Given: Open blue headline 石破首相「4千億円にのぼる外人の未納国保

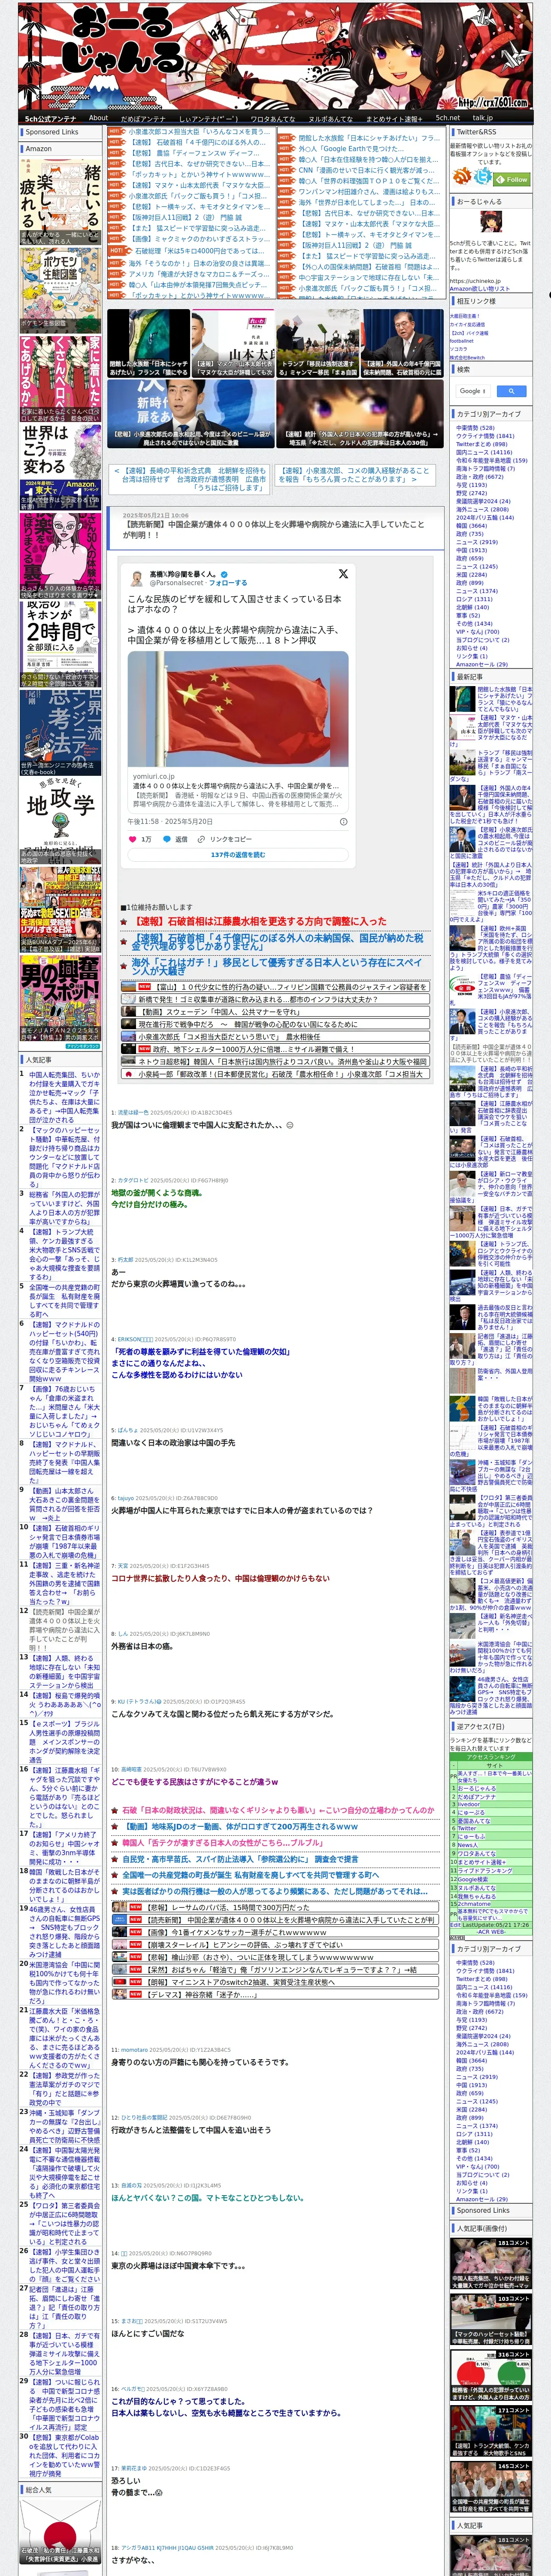Looking at the screenshot, I should (x=278, y=941).
